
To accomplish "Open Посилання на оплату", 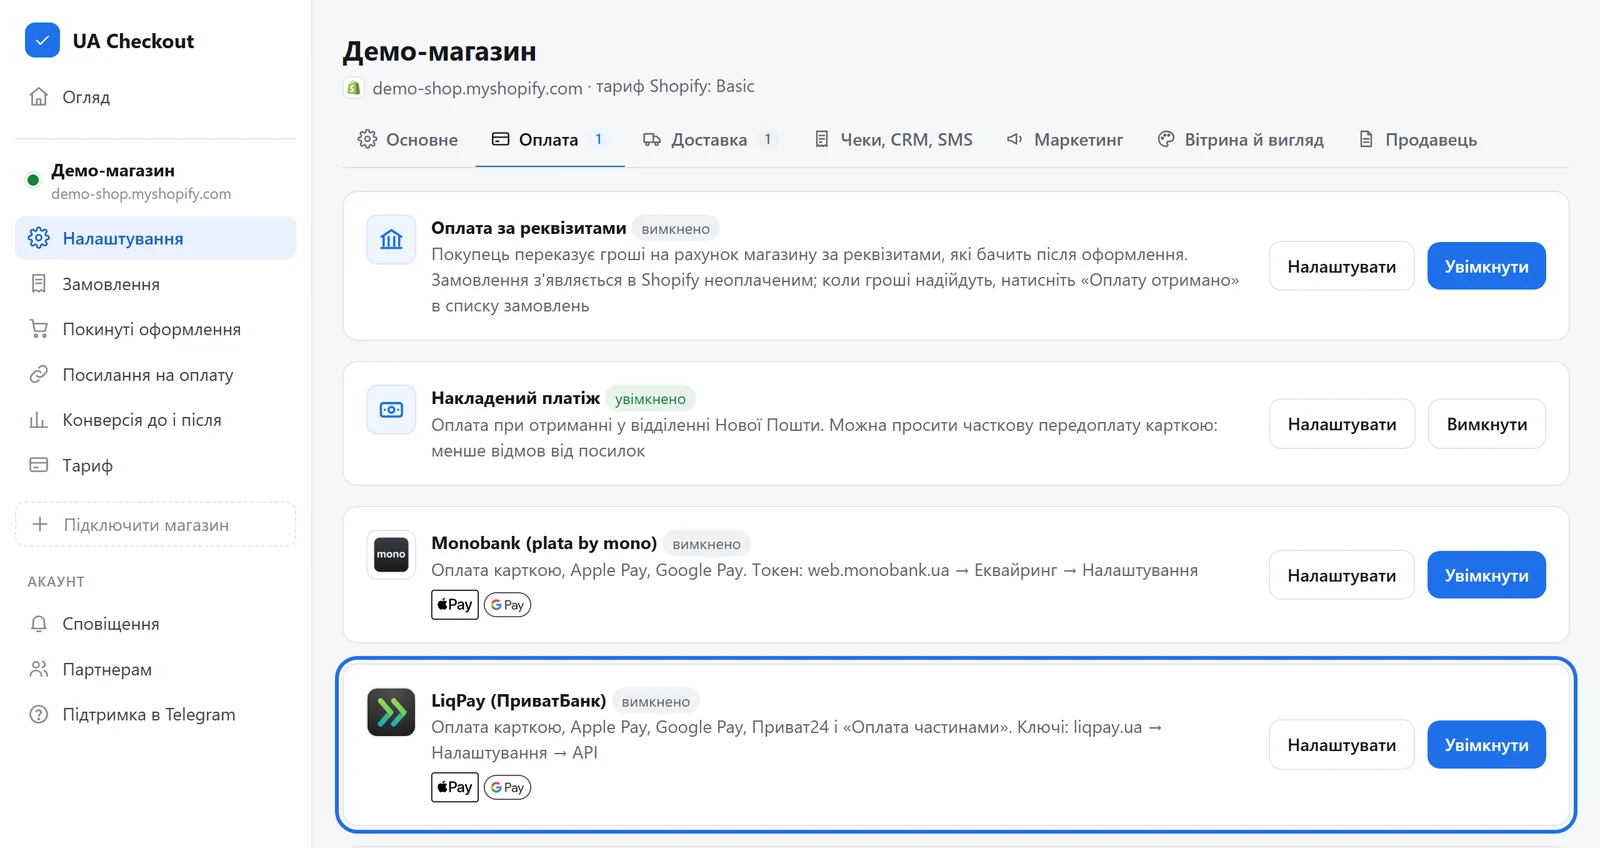I will pos(155,375).
